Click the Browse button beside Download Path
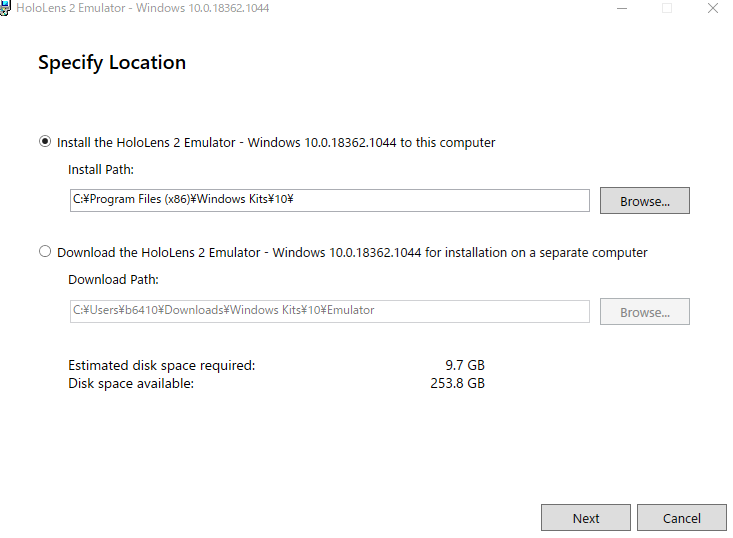 pos(645,311)
